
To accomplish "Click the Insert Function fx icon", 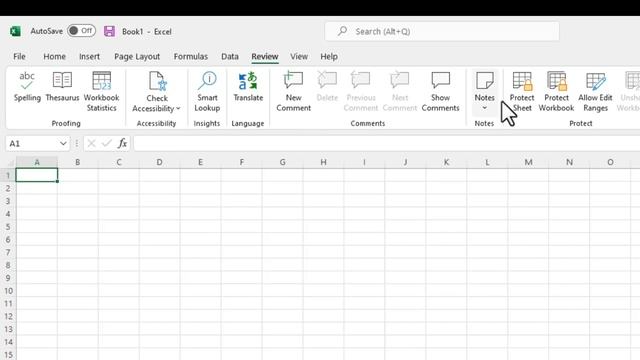I will click(x=122, y=143).
